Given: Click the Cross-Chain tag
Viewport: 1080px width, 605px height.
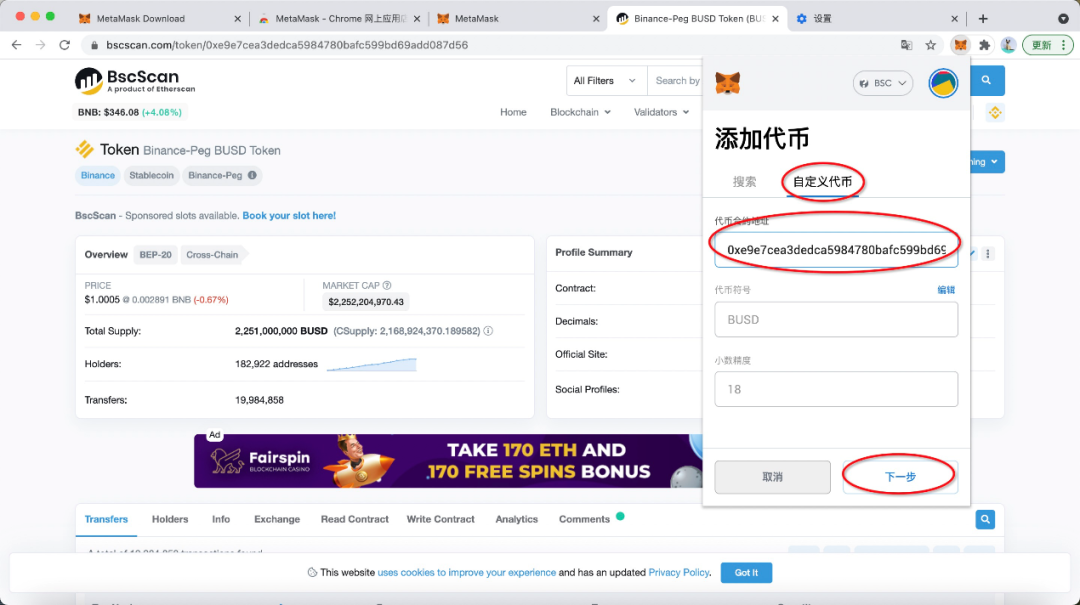Looking at the screenshot, I should coord(212,255).
